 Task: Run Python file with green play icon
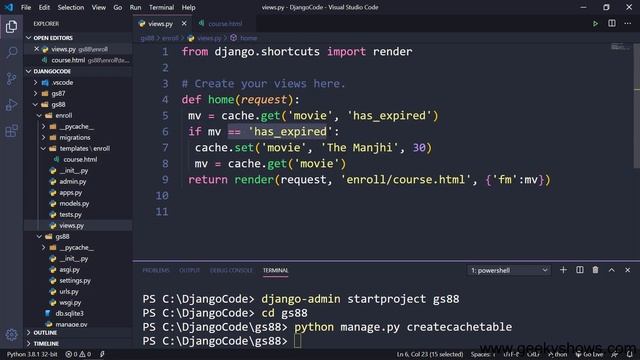click(x=595, y=24)
